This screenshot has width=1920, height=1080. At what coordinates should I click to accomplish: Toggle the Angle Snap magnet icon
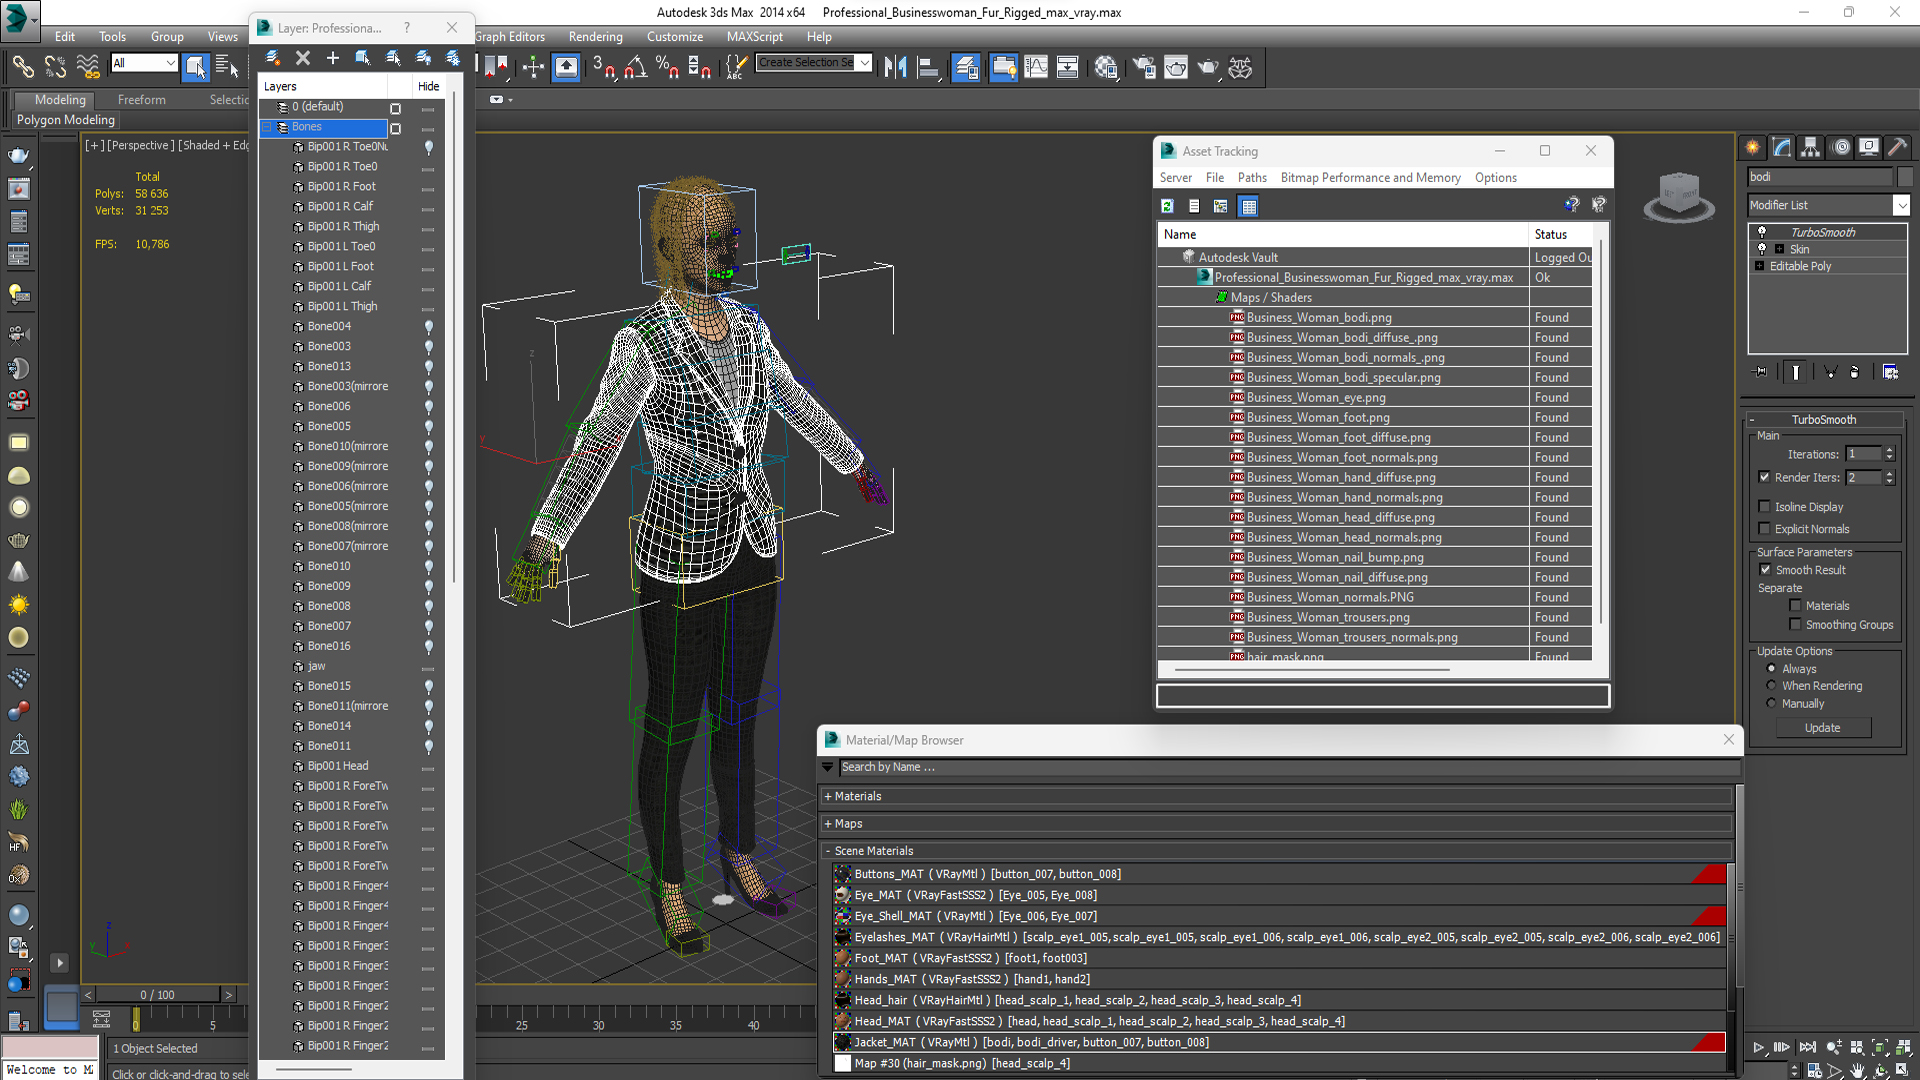[636, 67]
